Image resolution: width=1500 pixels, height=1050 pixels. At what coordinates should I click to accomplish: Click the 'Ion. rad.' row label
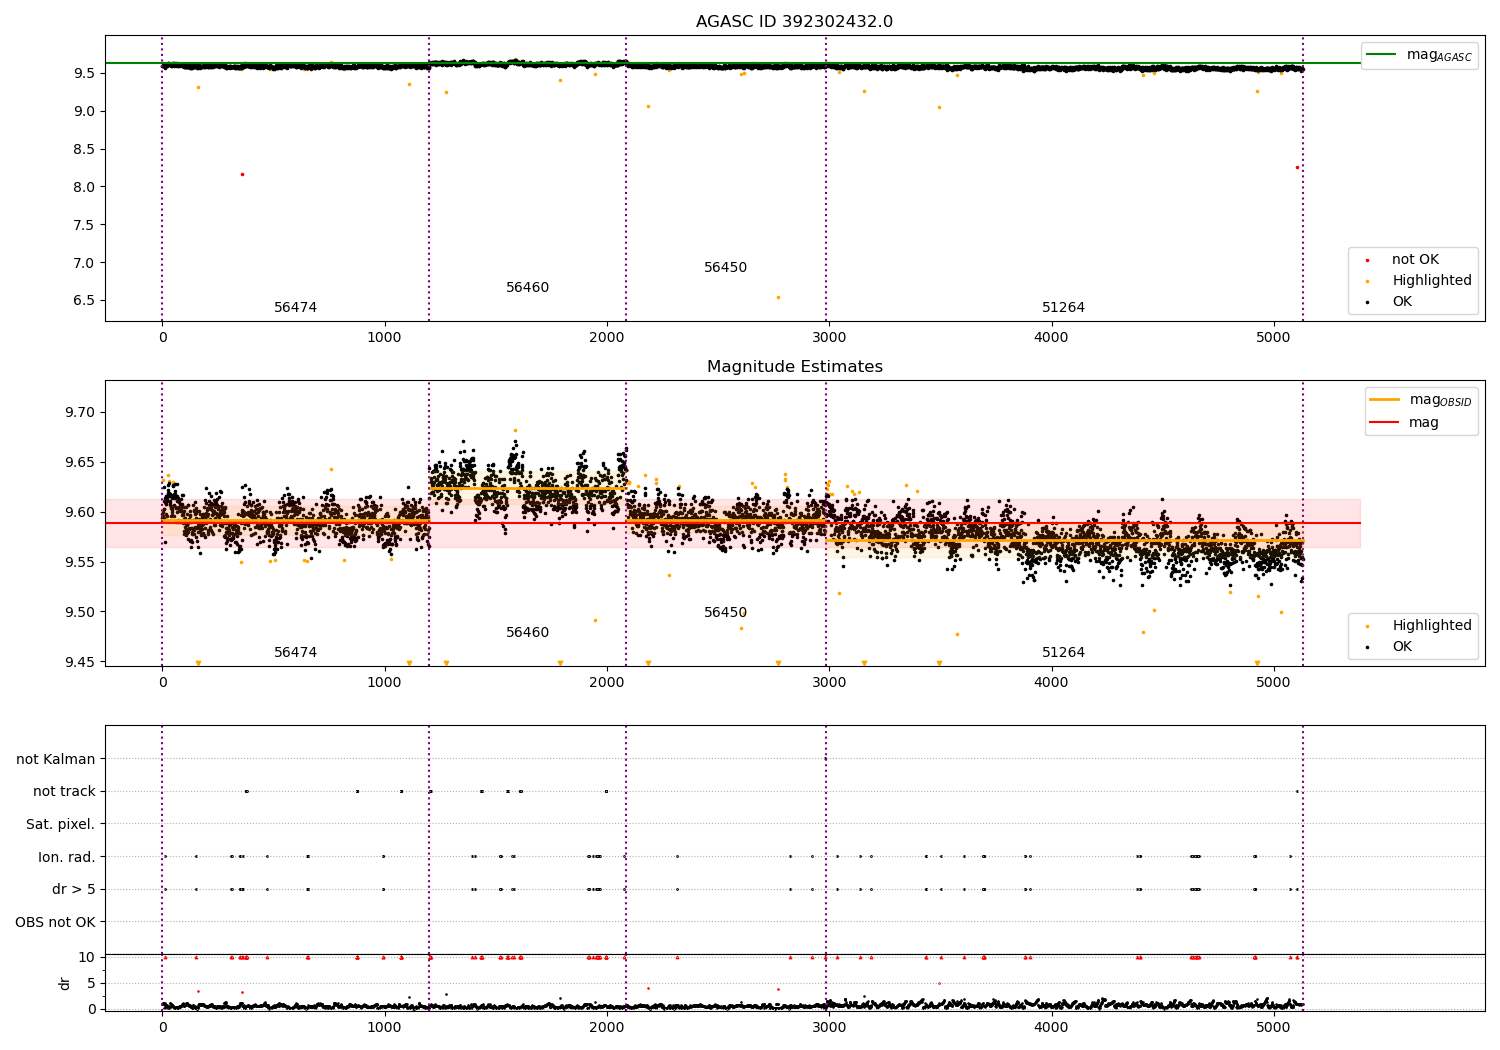pyautogui.click(x=67, y=857)
